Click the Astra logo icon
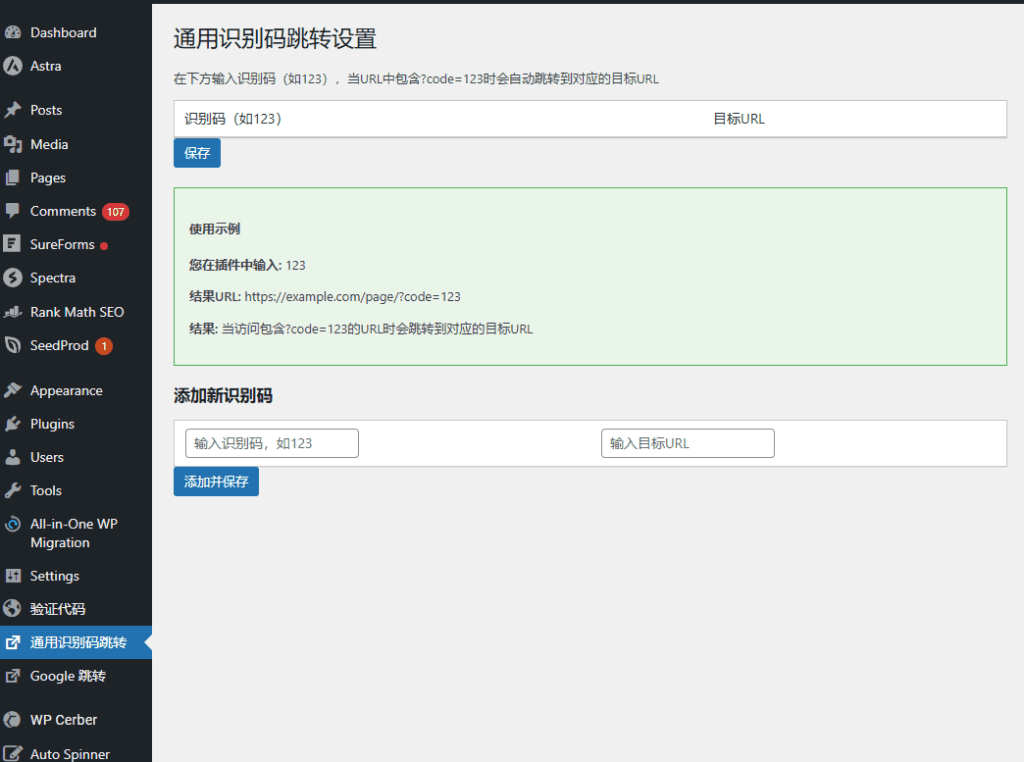Viewport: 1024px width, 762px height. click(x=12, y=66)
